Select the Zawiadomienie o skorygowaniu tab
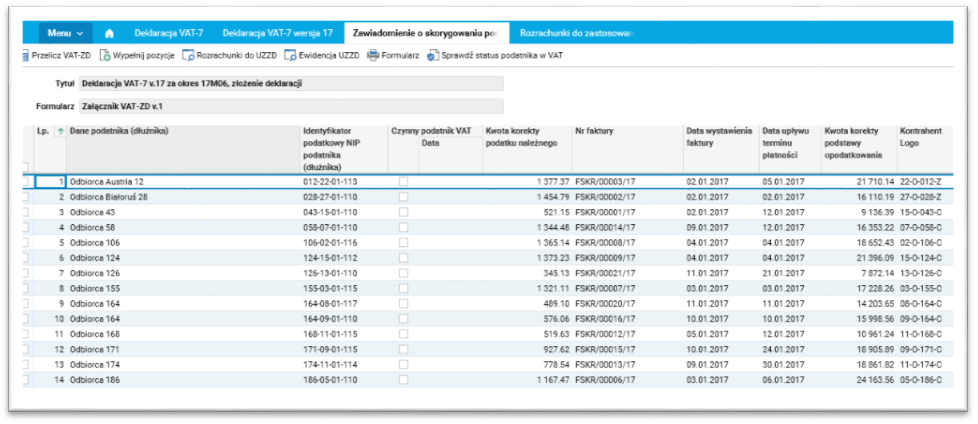The image size is (978, 424). pyautogui.click(x=426, y=32)
